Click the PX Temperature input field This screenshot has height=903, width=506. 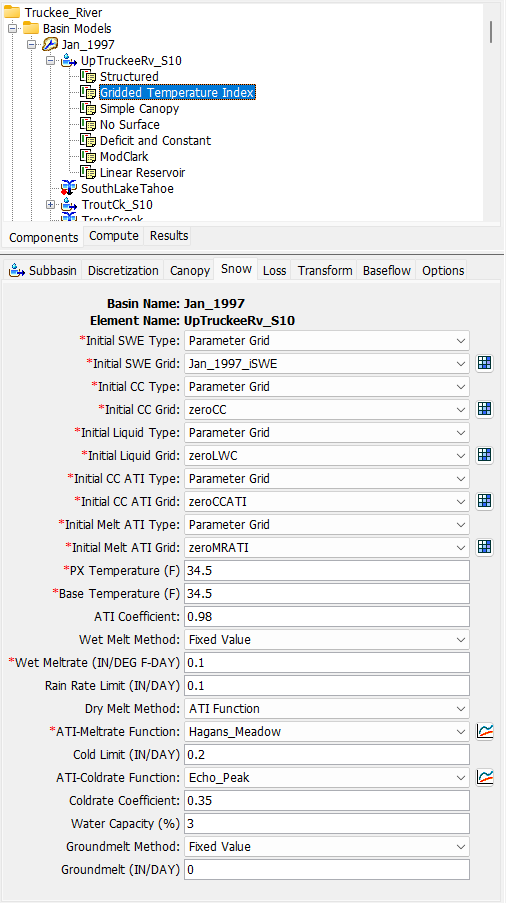coord(327,571)
